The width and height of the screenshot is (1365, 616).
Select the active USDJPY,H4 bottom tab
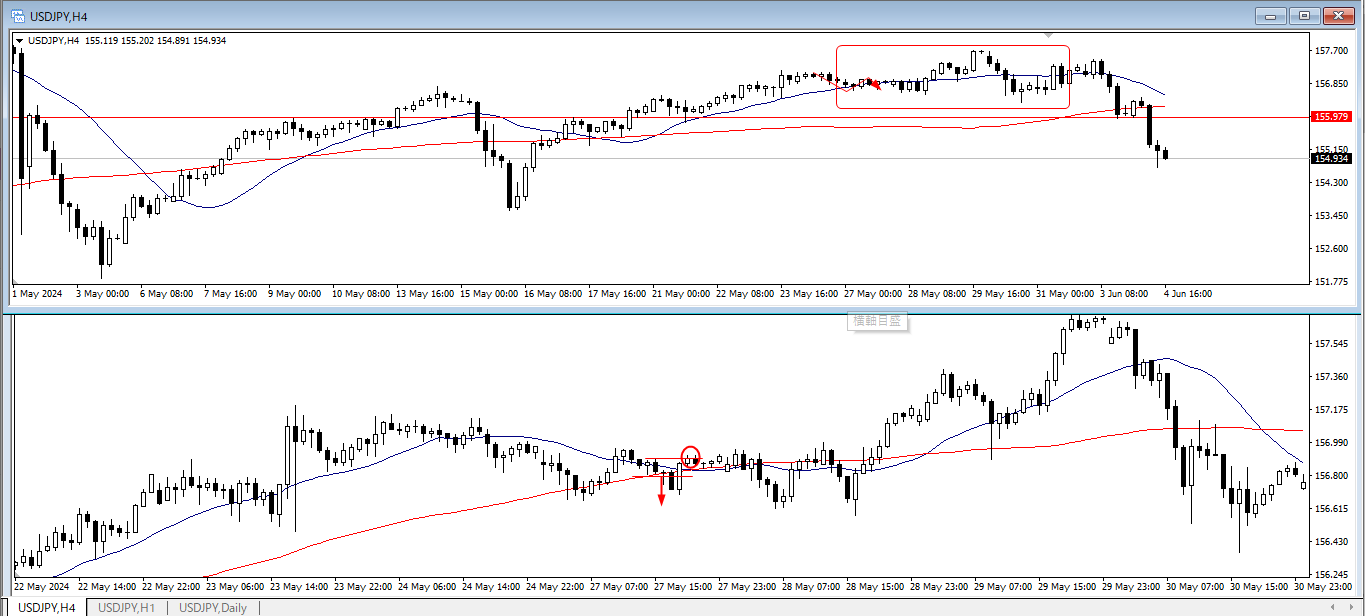click(47, 608)
